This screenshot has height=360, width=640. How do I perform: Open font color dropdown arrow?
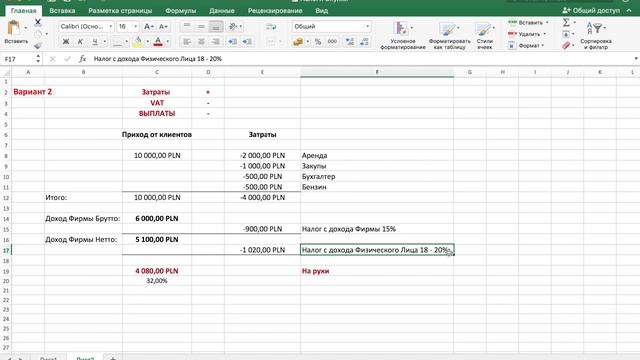click(x=167, y=42)
